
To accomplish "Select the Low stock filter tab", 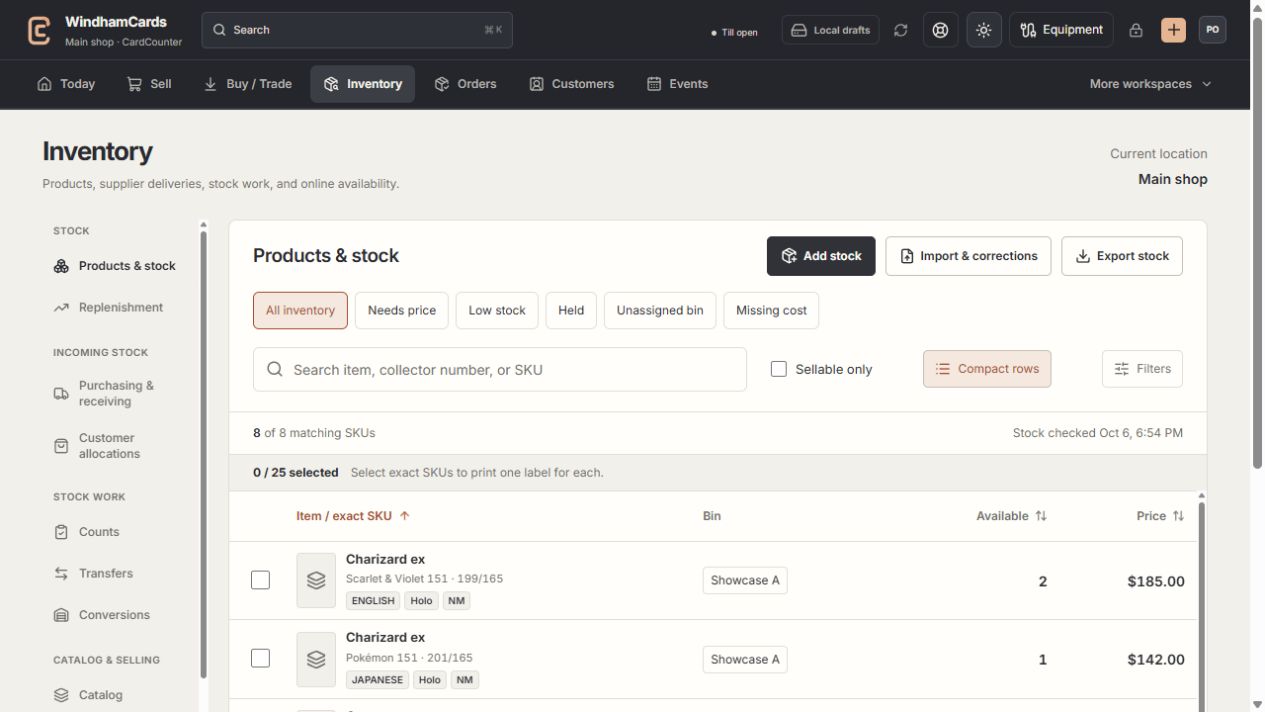I will point(497,310).
